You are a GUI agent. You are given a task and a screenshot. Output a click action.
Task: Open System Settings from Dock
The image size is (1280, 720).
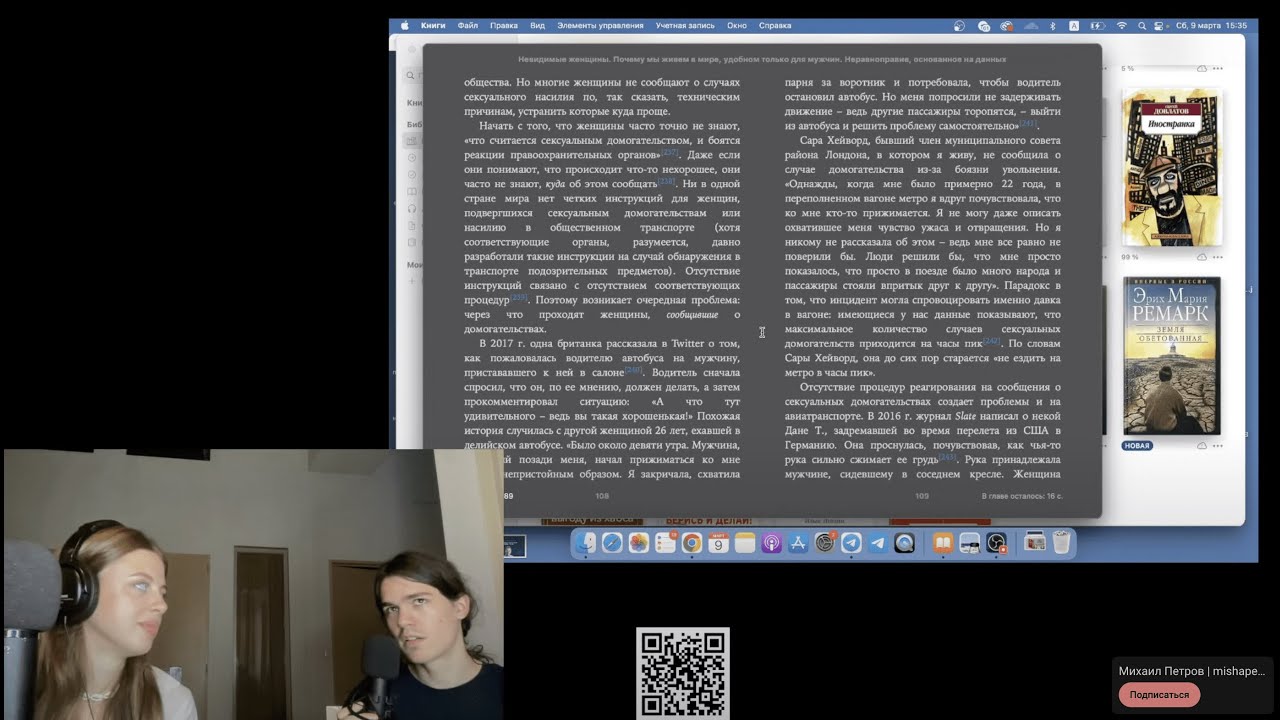pos(825,543)
